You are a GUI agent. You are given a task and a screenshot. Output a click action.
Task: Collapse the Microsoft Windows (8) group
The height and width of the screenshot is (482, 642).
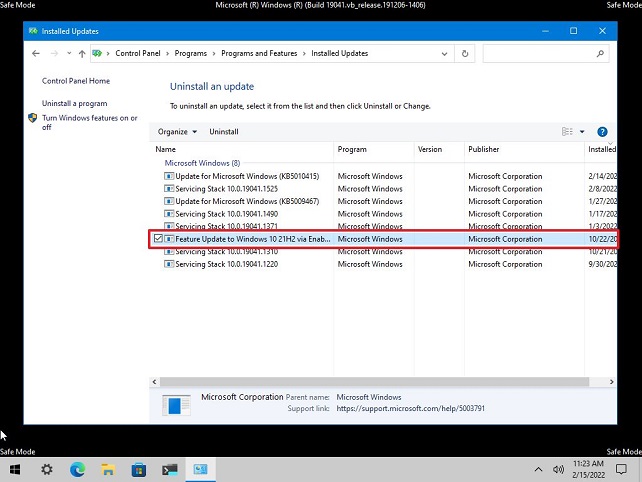[x=202, y=163]
